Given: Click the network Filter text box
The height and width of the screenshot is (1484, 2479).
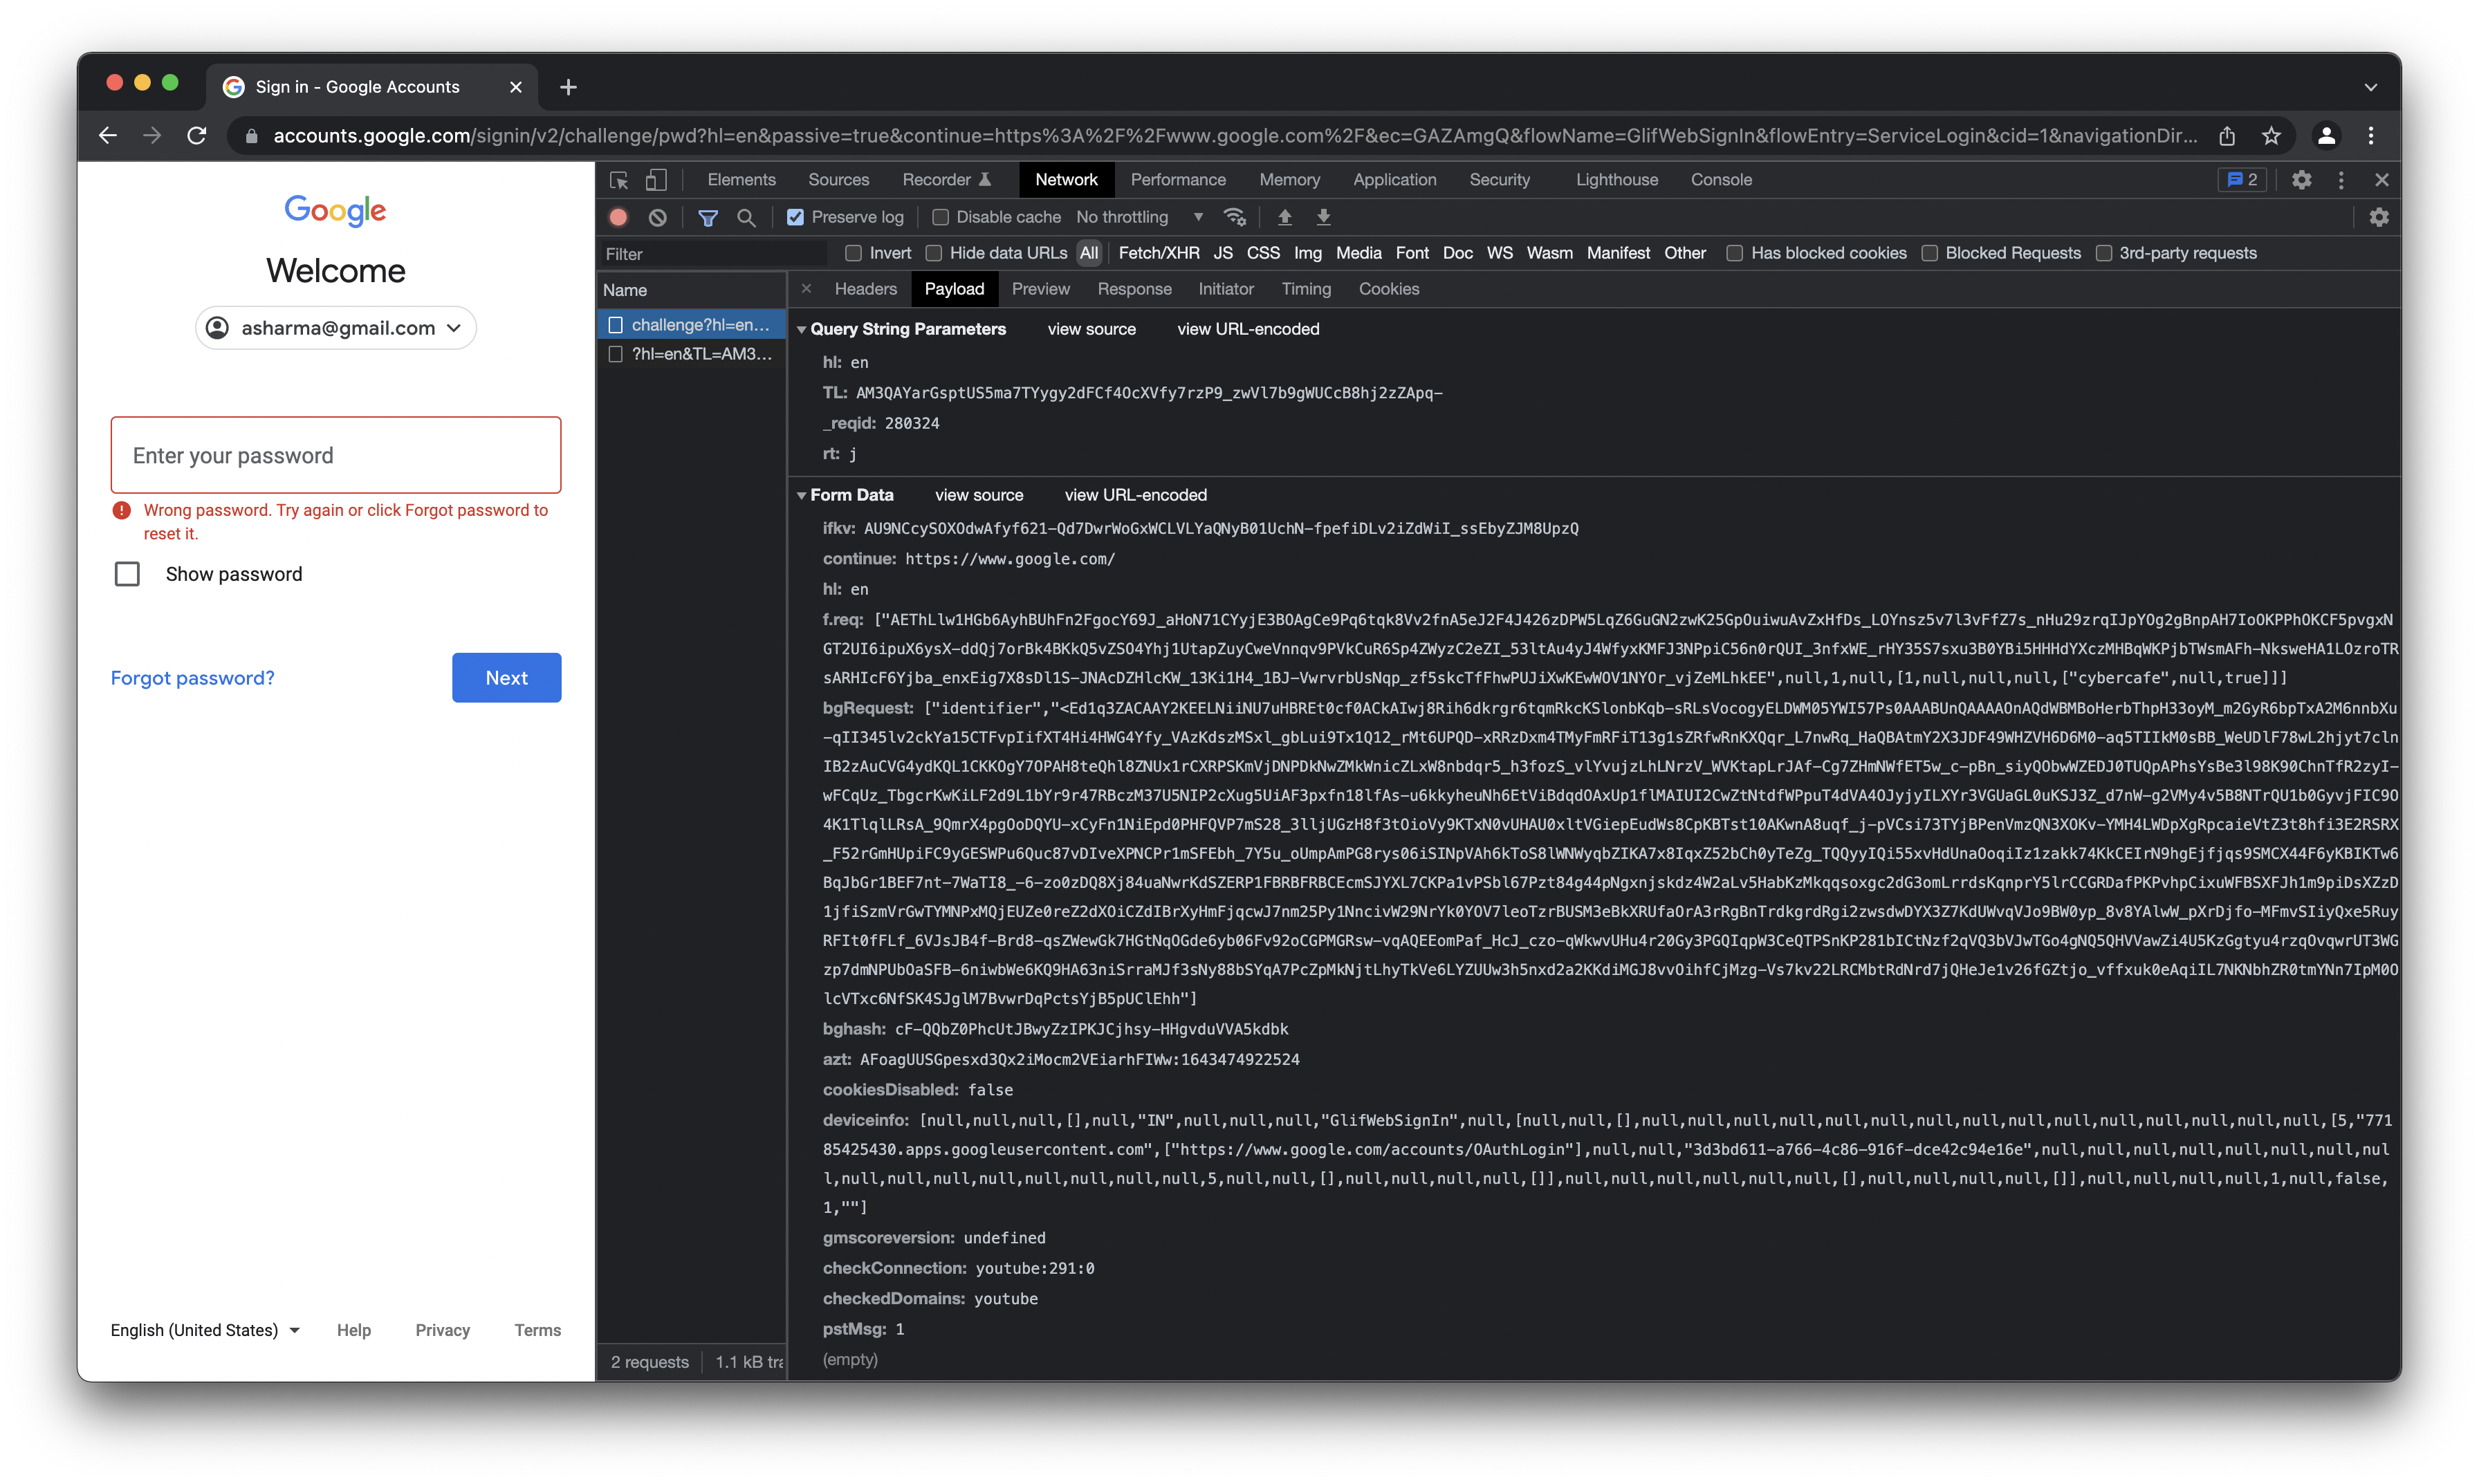Looking at the screenshot, I should (714, 254).
